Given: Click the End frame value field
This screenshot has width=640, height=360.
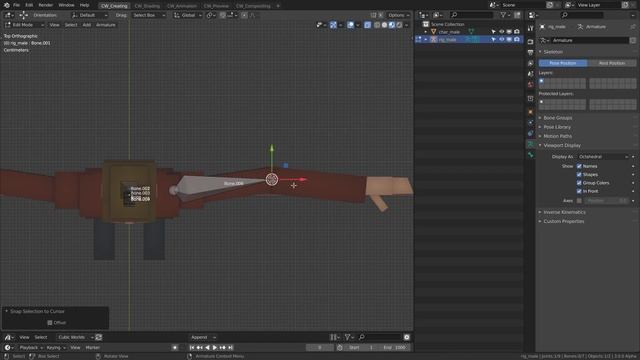Looking at the screenshot, I should point(394,348).
